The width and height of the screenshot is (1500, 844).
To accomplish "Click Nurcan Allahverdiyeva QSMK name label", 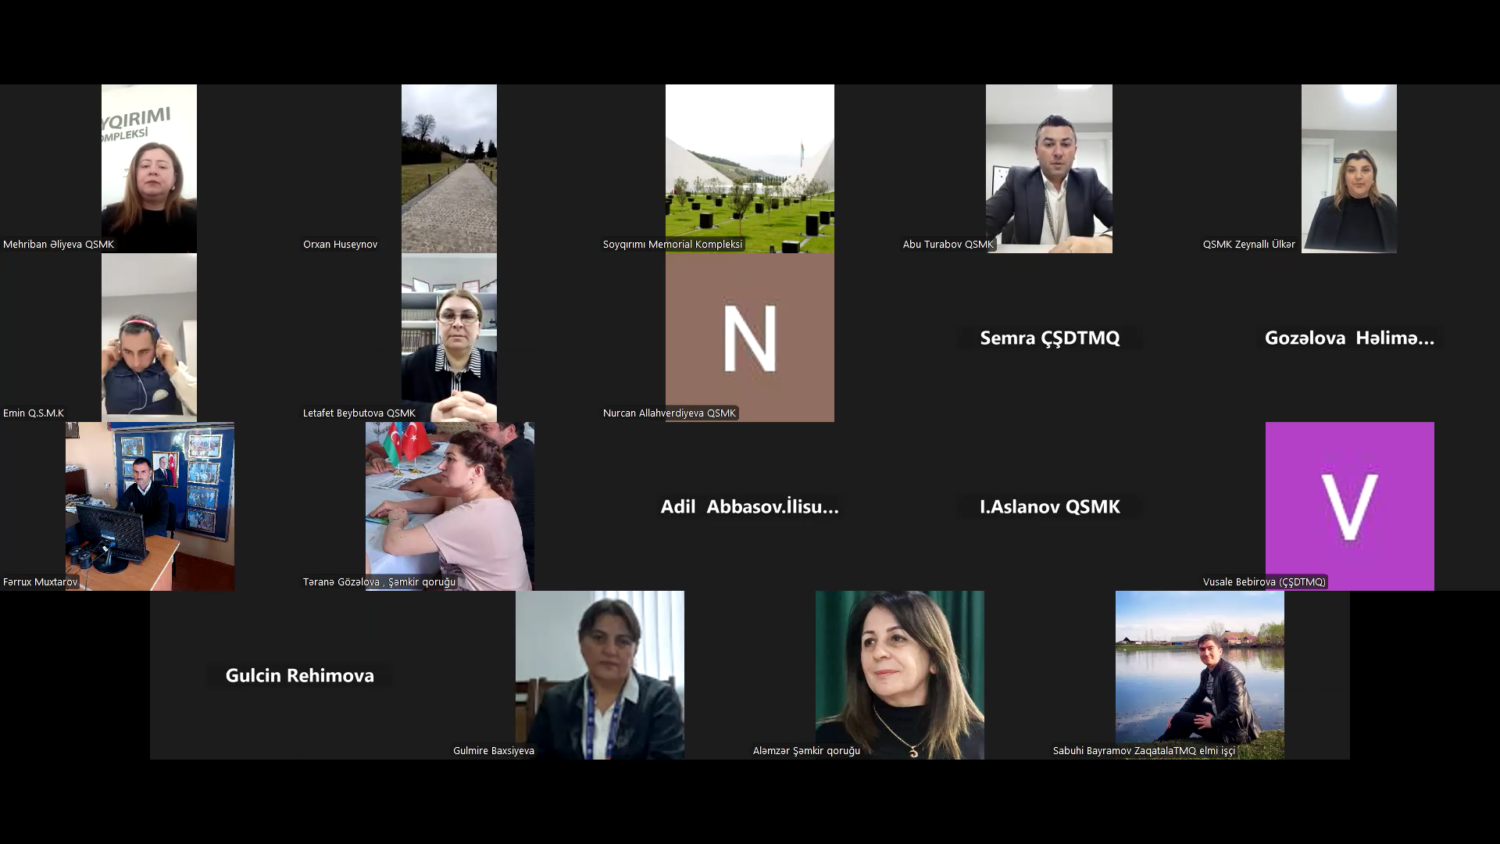I will pos(669,413).
